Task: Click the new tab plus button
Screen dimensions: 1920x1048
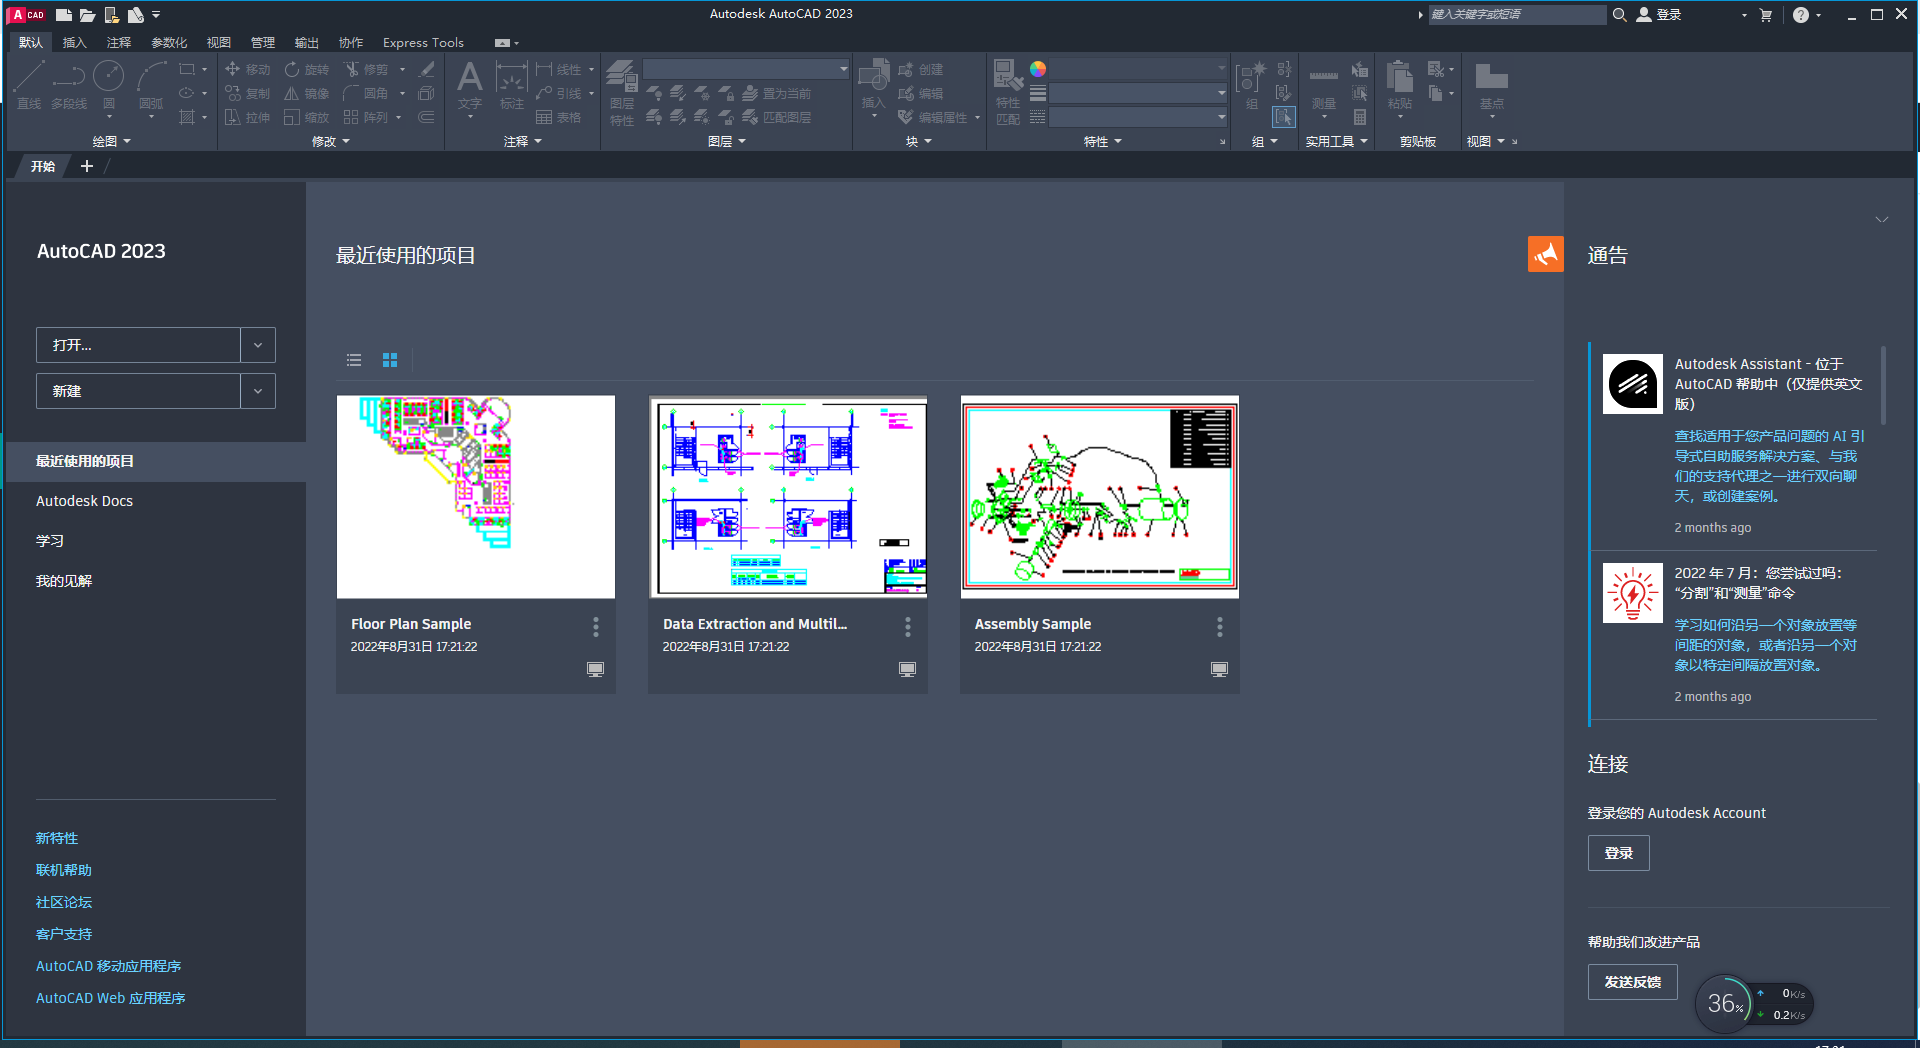Action: (87, 166)
